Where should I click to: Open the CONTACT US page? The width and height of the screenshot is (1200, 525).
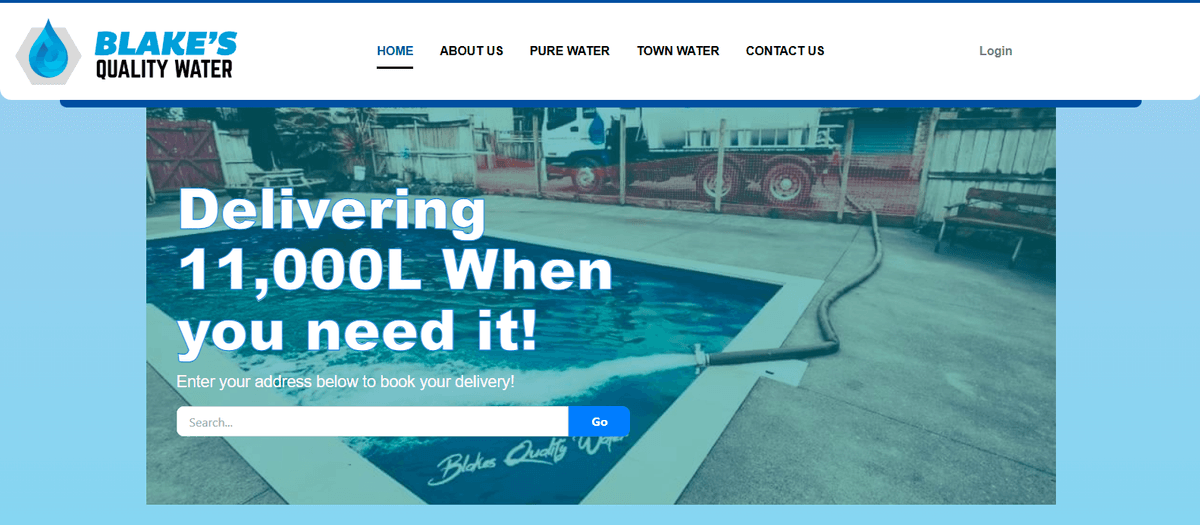click(x=785, y=51)
